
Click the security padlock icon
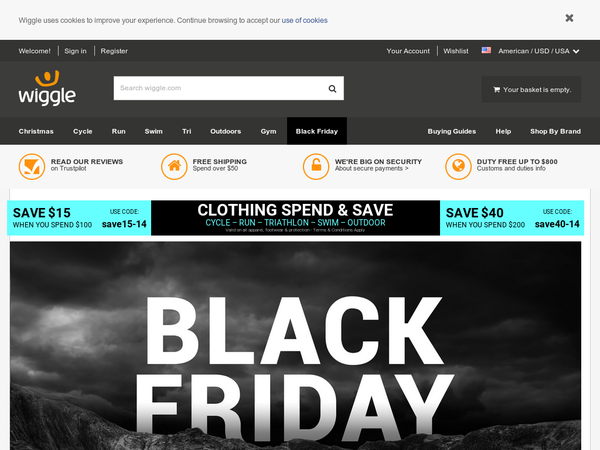(316, 166)
